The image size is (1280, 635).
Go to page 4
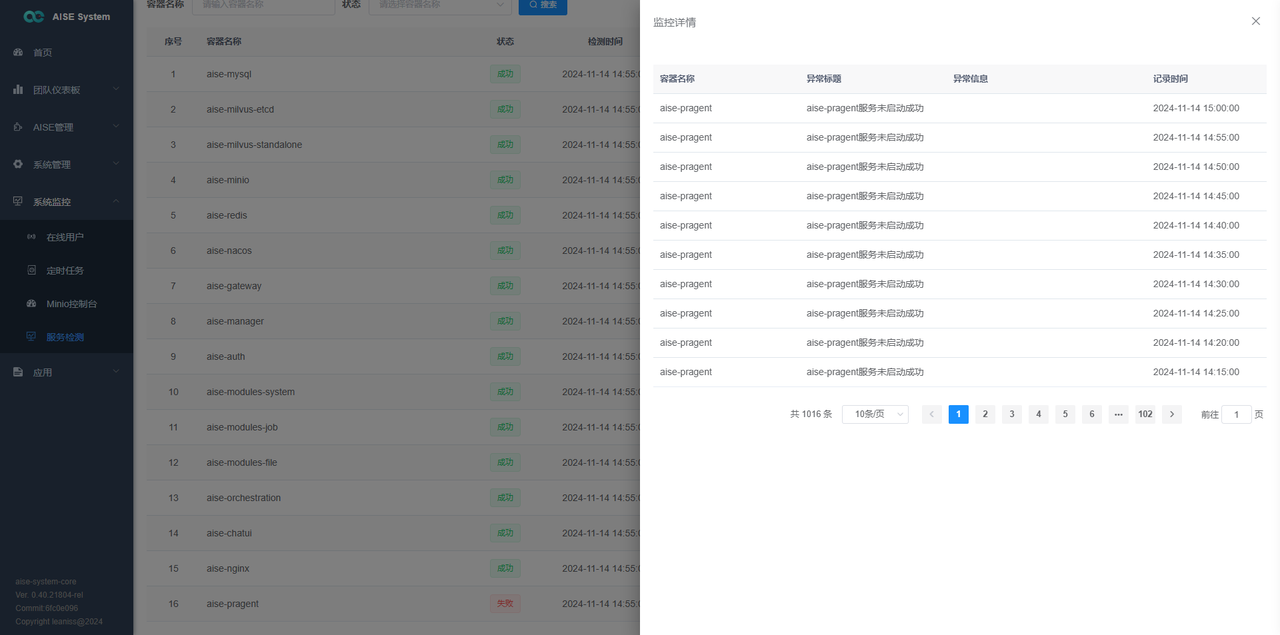point(1038,414)
